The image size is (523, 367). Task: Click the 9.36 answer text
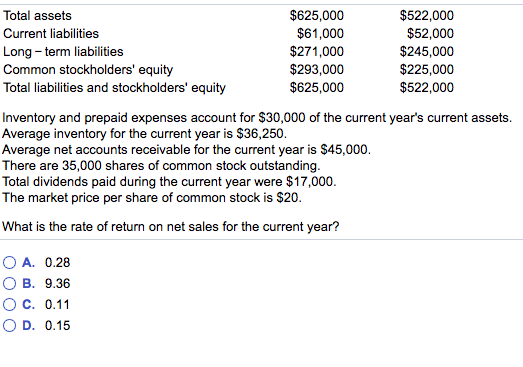57,284
